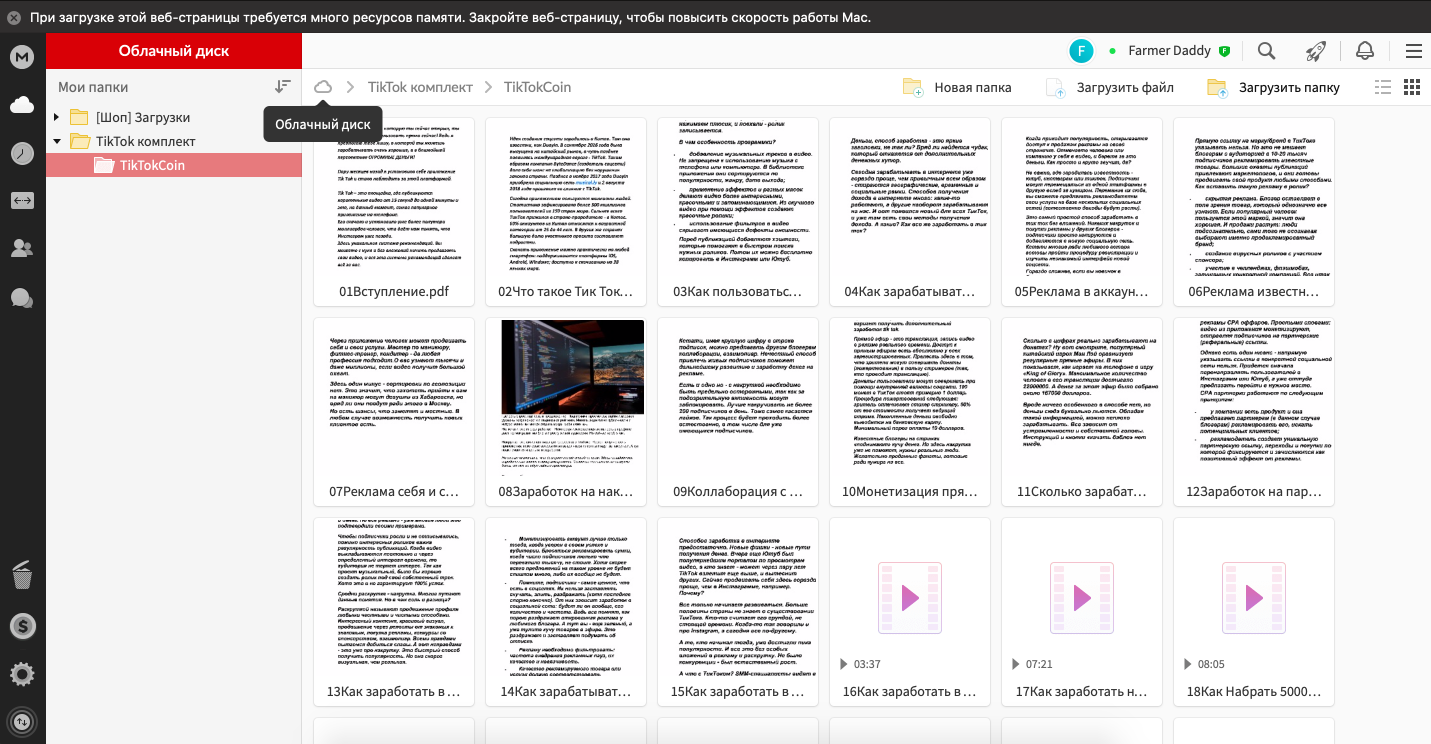Viewport: 1431px width, 744px height.
Task: Click the rocket icon in top bar
Action: point(1315,51)
